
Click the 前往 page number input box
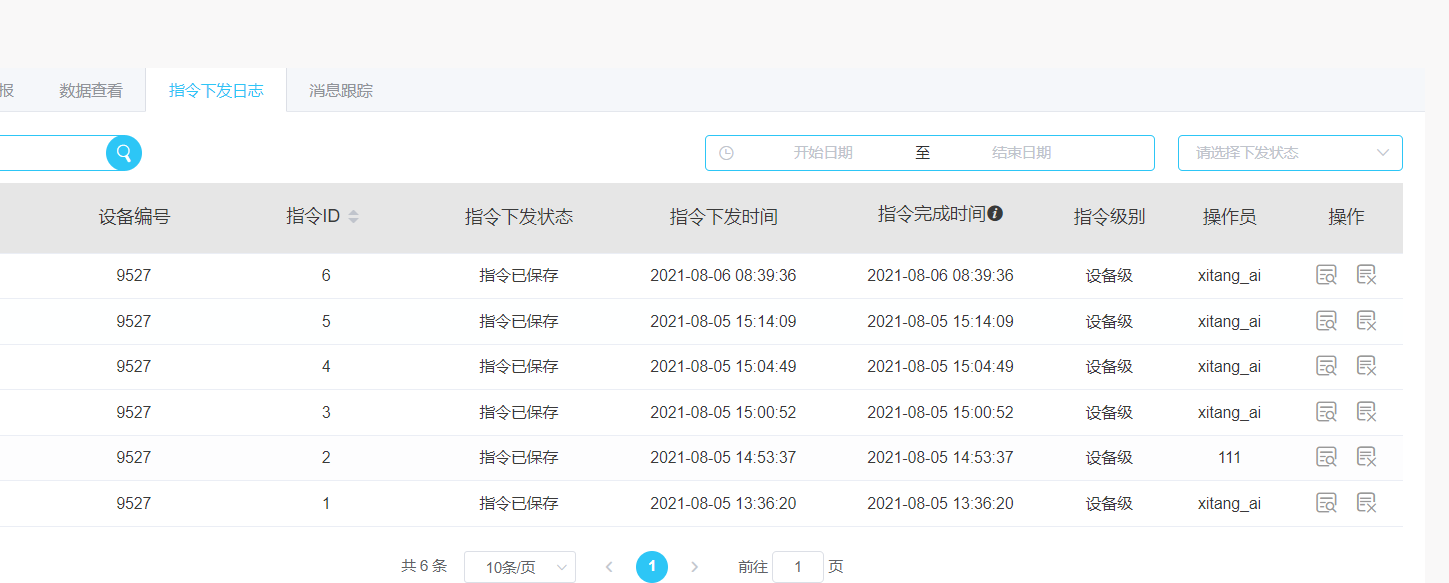click(798, 566)
